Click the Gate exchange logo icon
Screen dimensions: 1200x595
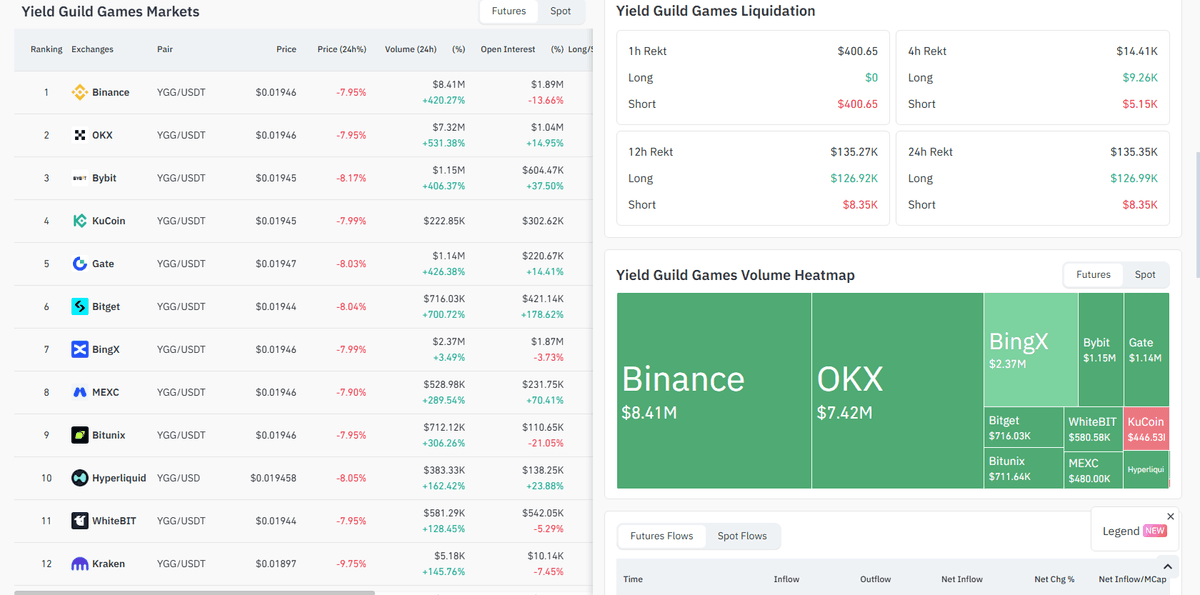click(80, 264)
